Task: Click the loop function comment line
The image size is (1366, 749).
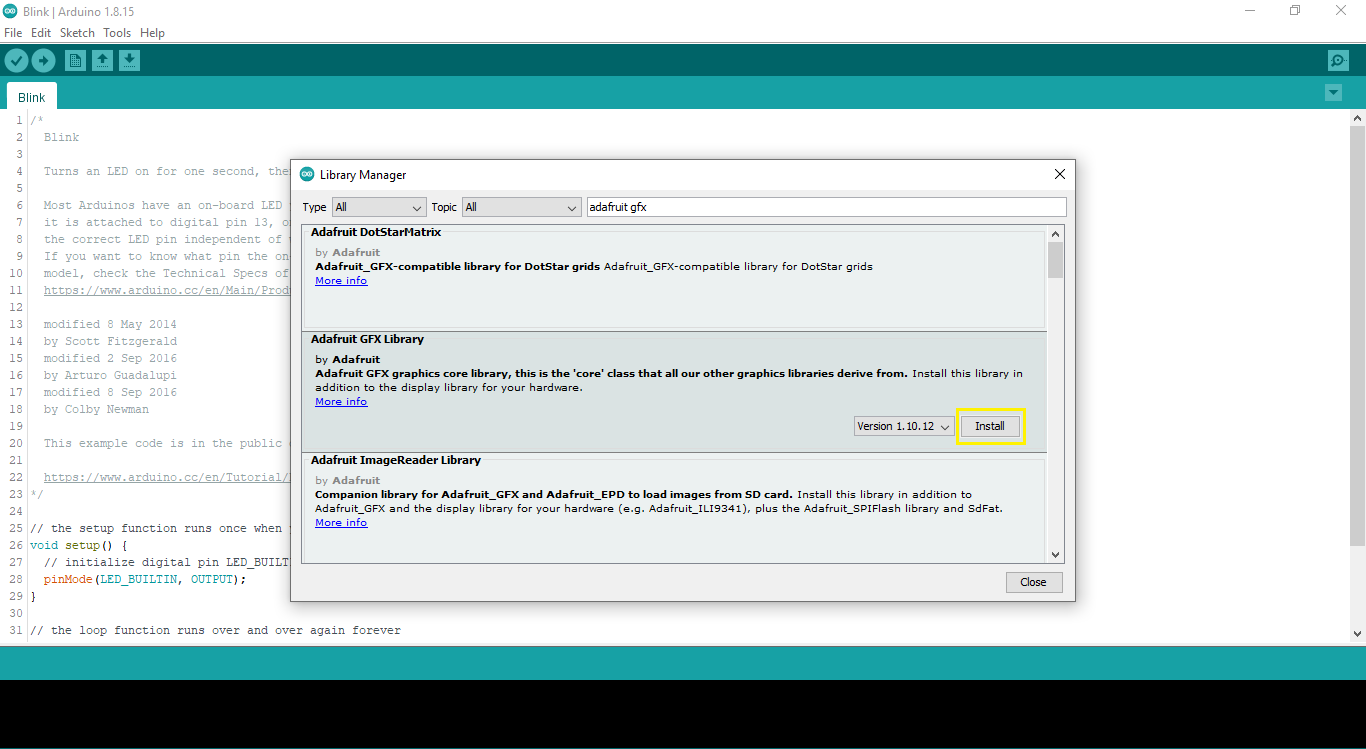Action: tap(215, 630)
